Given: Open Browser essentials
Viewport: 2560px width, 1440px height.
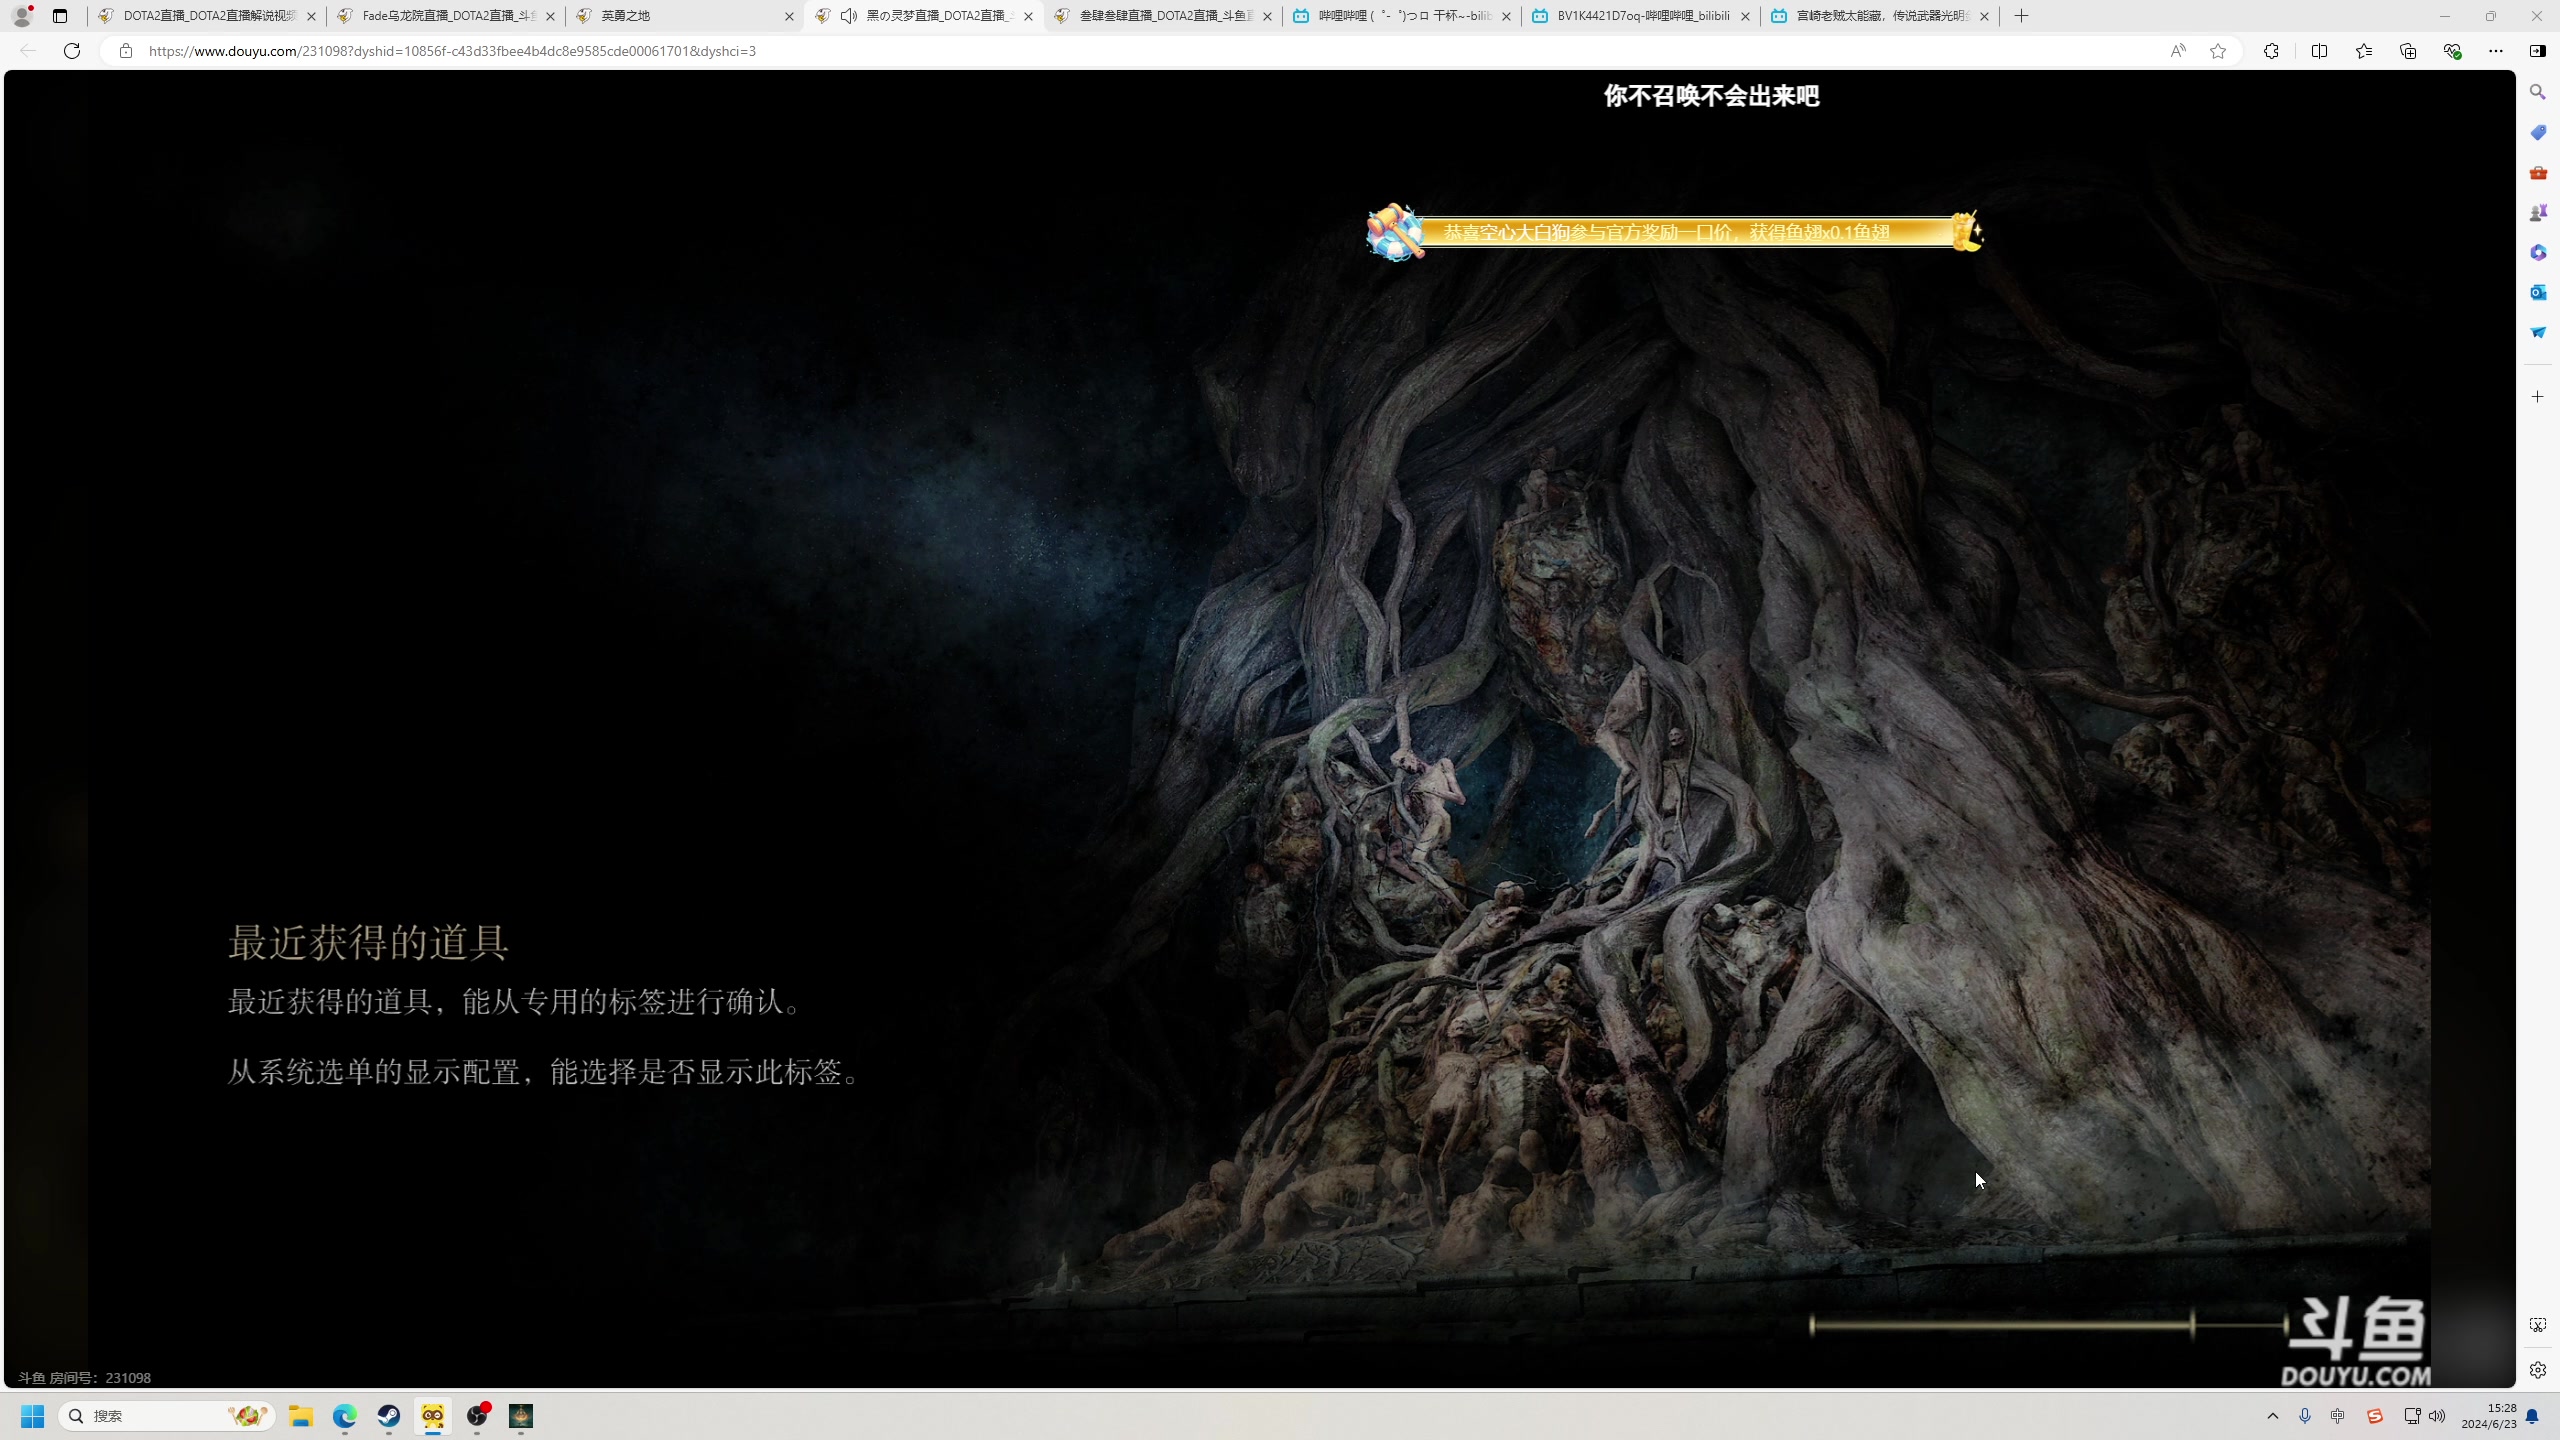Looking at the screenshot, I should [x=2452, y=51].
